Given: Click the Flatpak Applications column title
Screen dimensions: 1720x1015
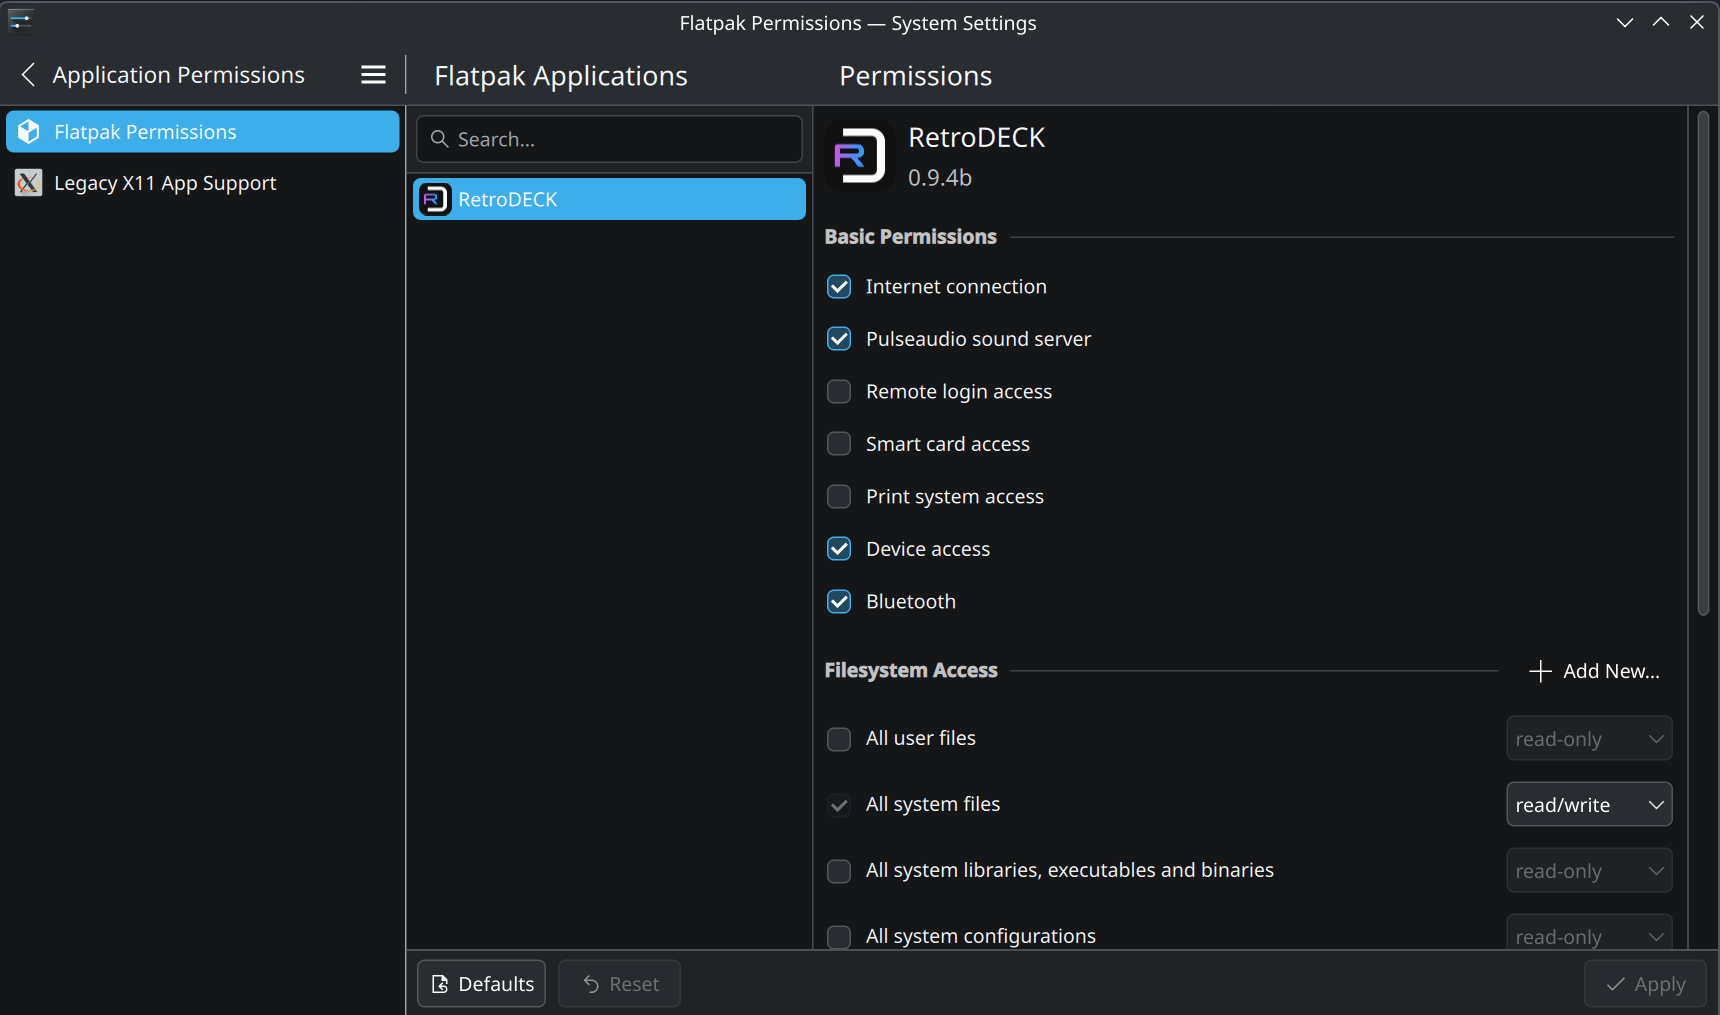Looking at the screenshot, I should click(561, 76).
